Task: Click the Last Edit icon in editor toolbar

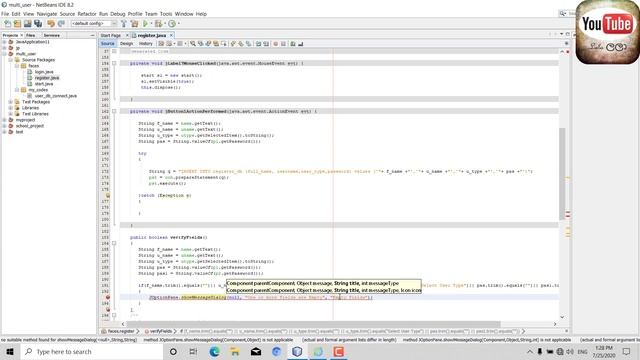Action: pos(161,44)
